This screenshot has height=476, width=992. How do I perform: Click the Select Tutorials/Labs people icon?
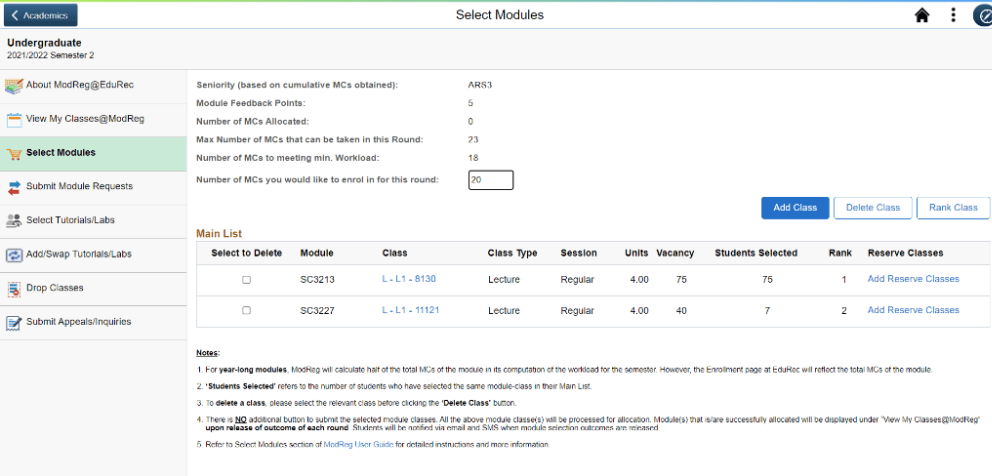pos(14,221)
